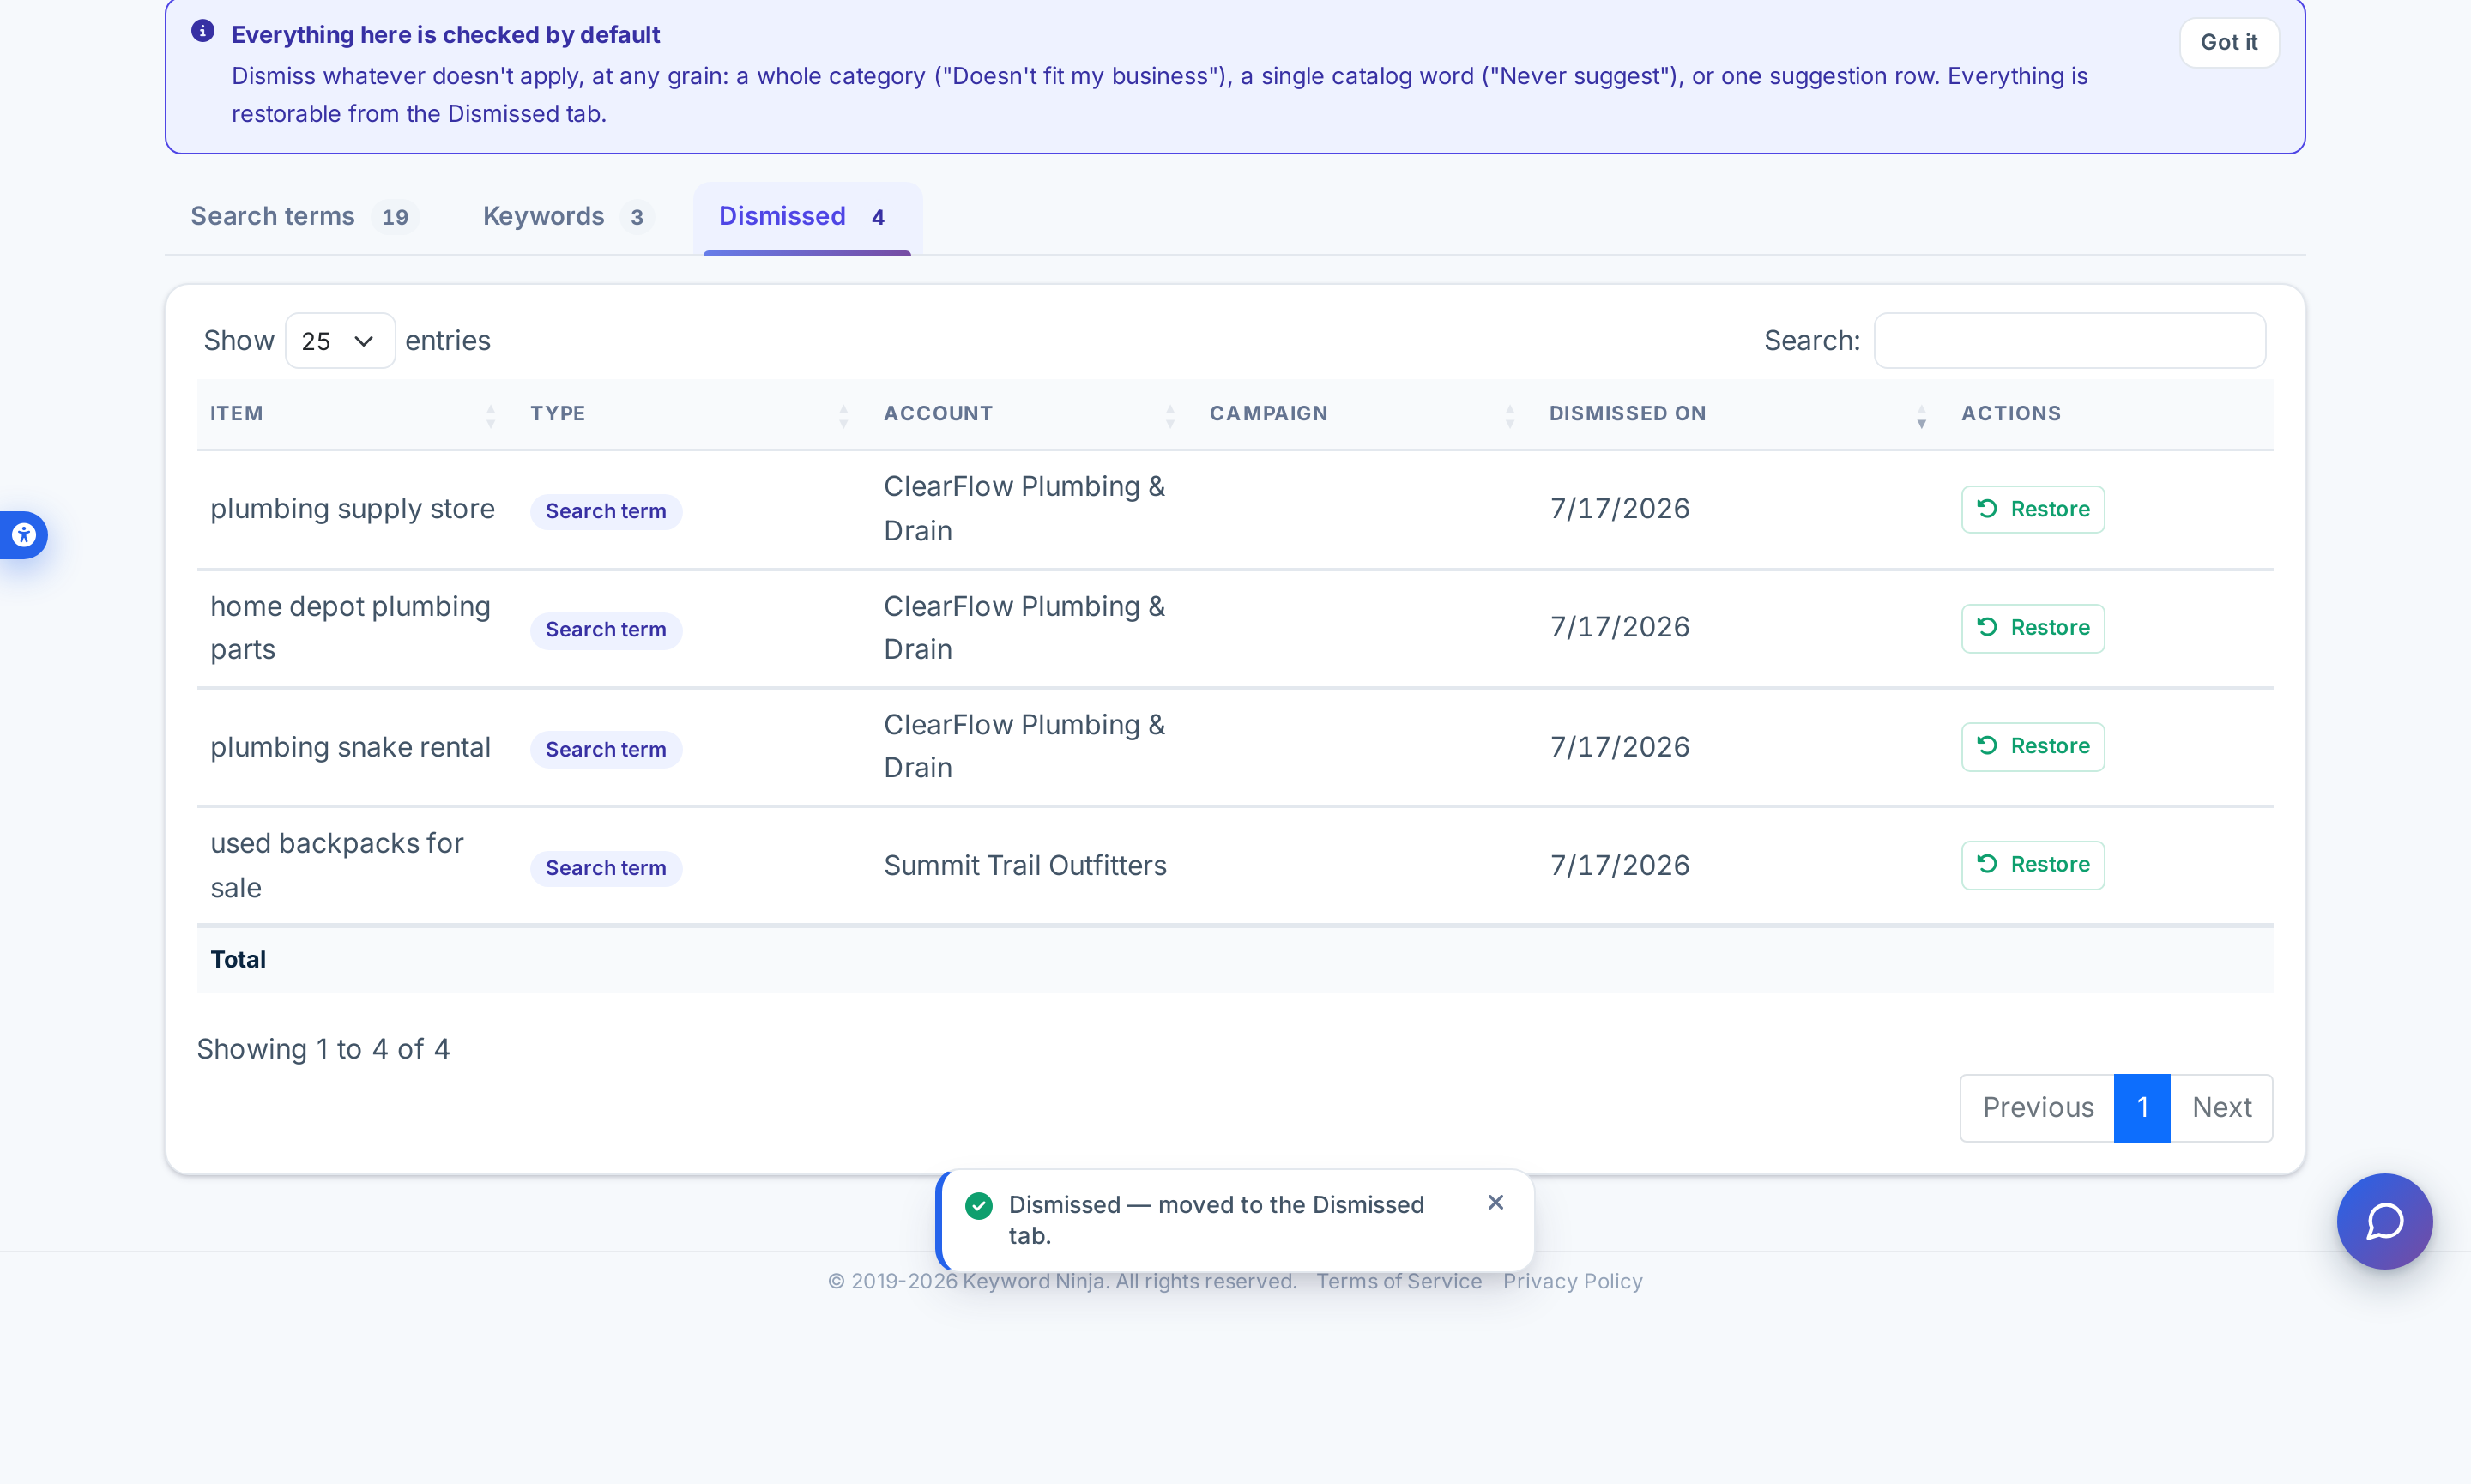The width and height of the screenshot is (2471, 1484).
Task: Go to Previous page
Action: click(2037, 1107)
